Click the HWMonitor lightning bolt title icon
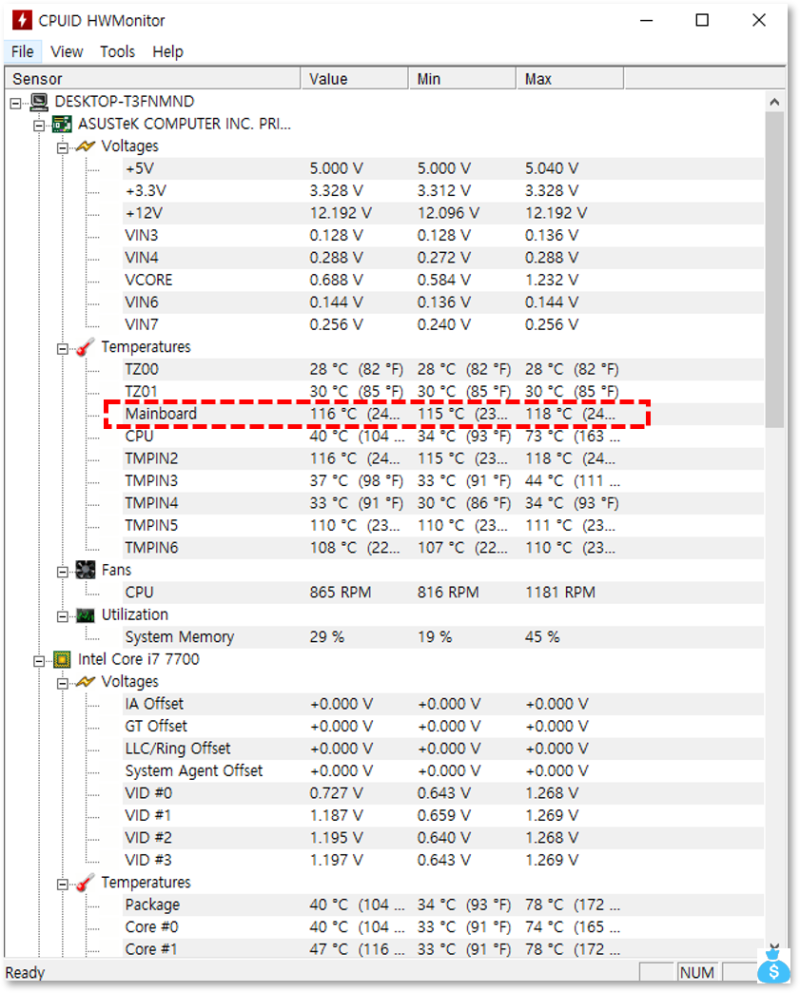The height and width of the screenshot is (993, 800). 22,20
